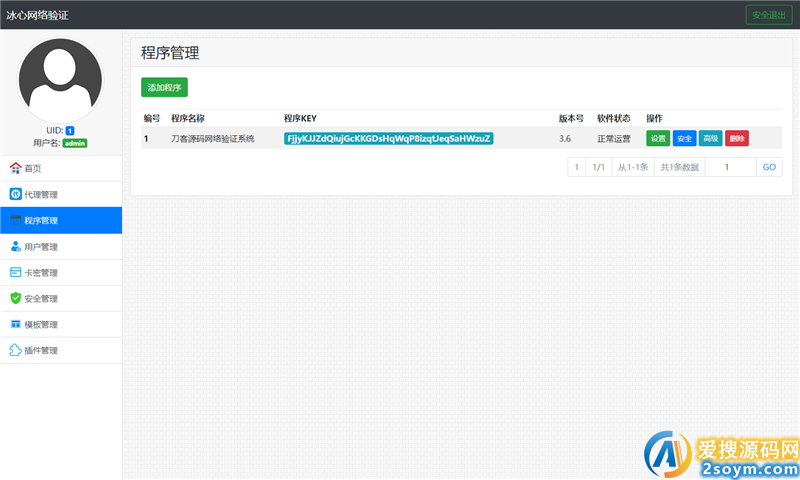Click the shield icon beside 安全管理
800x480 pixels.
click(15, 298)
